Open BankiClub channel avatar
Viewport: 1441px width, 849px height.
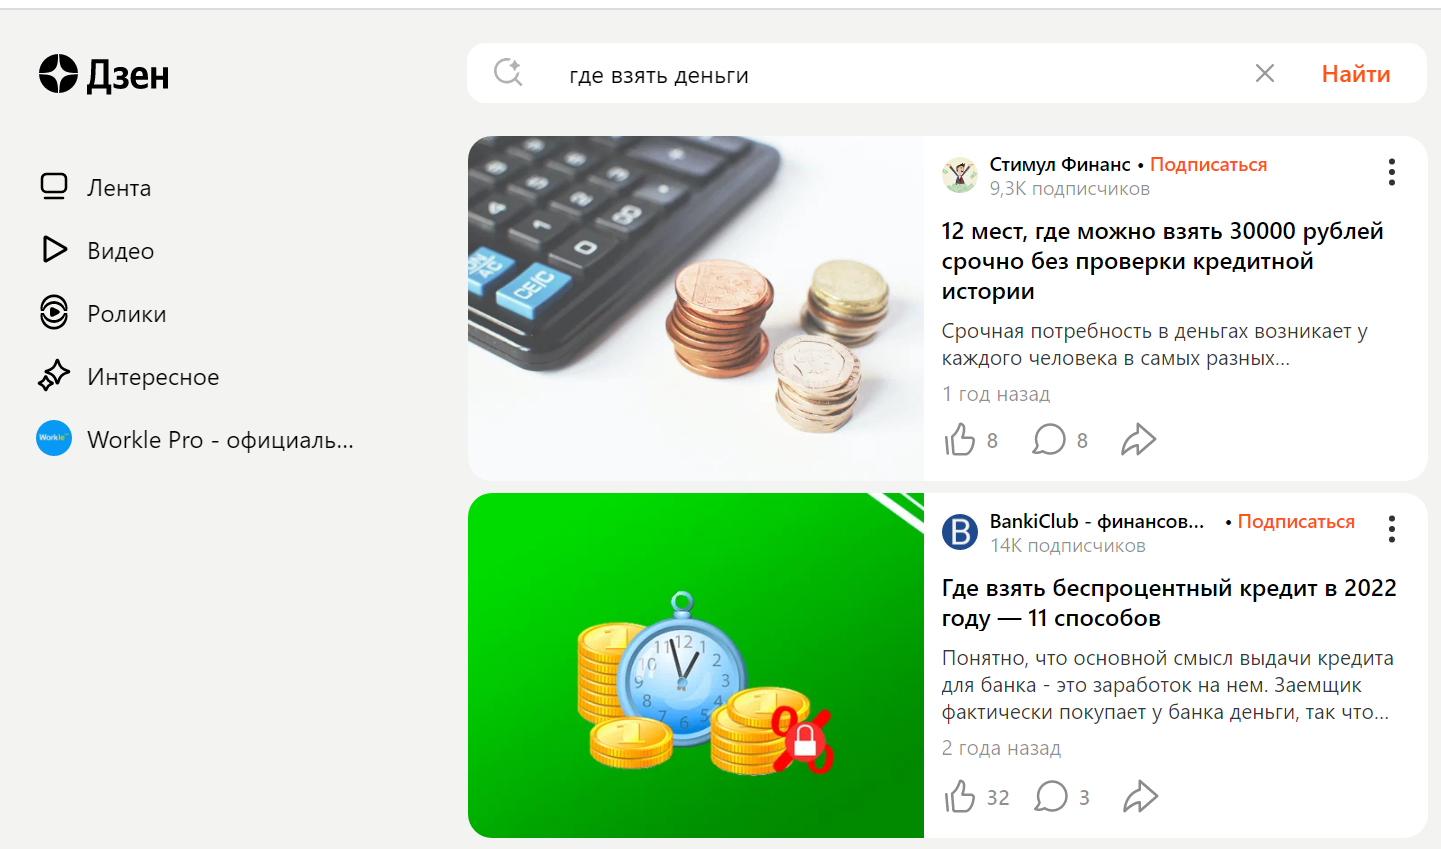coord(960,532)
